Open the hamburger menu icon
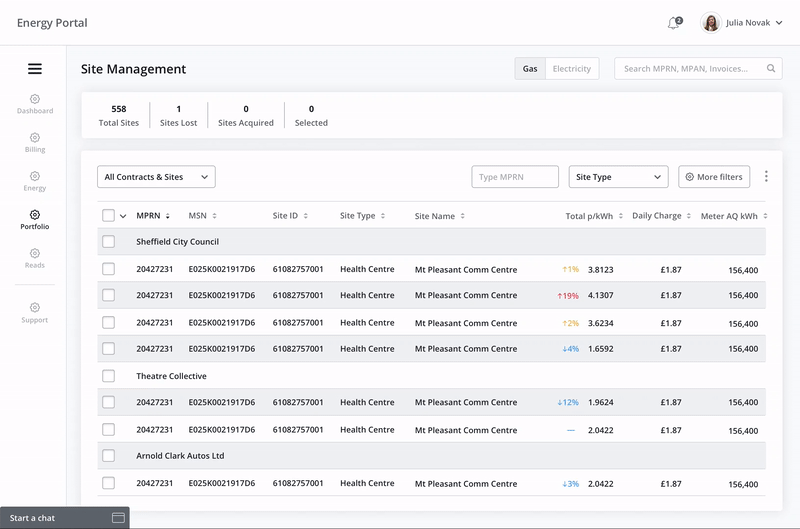The width and height of the screenshot is (800, 529). point(35,69)
